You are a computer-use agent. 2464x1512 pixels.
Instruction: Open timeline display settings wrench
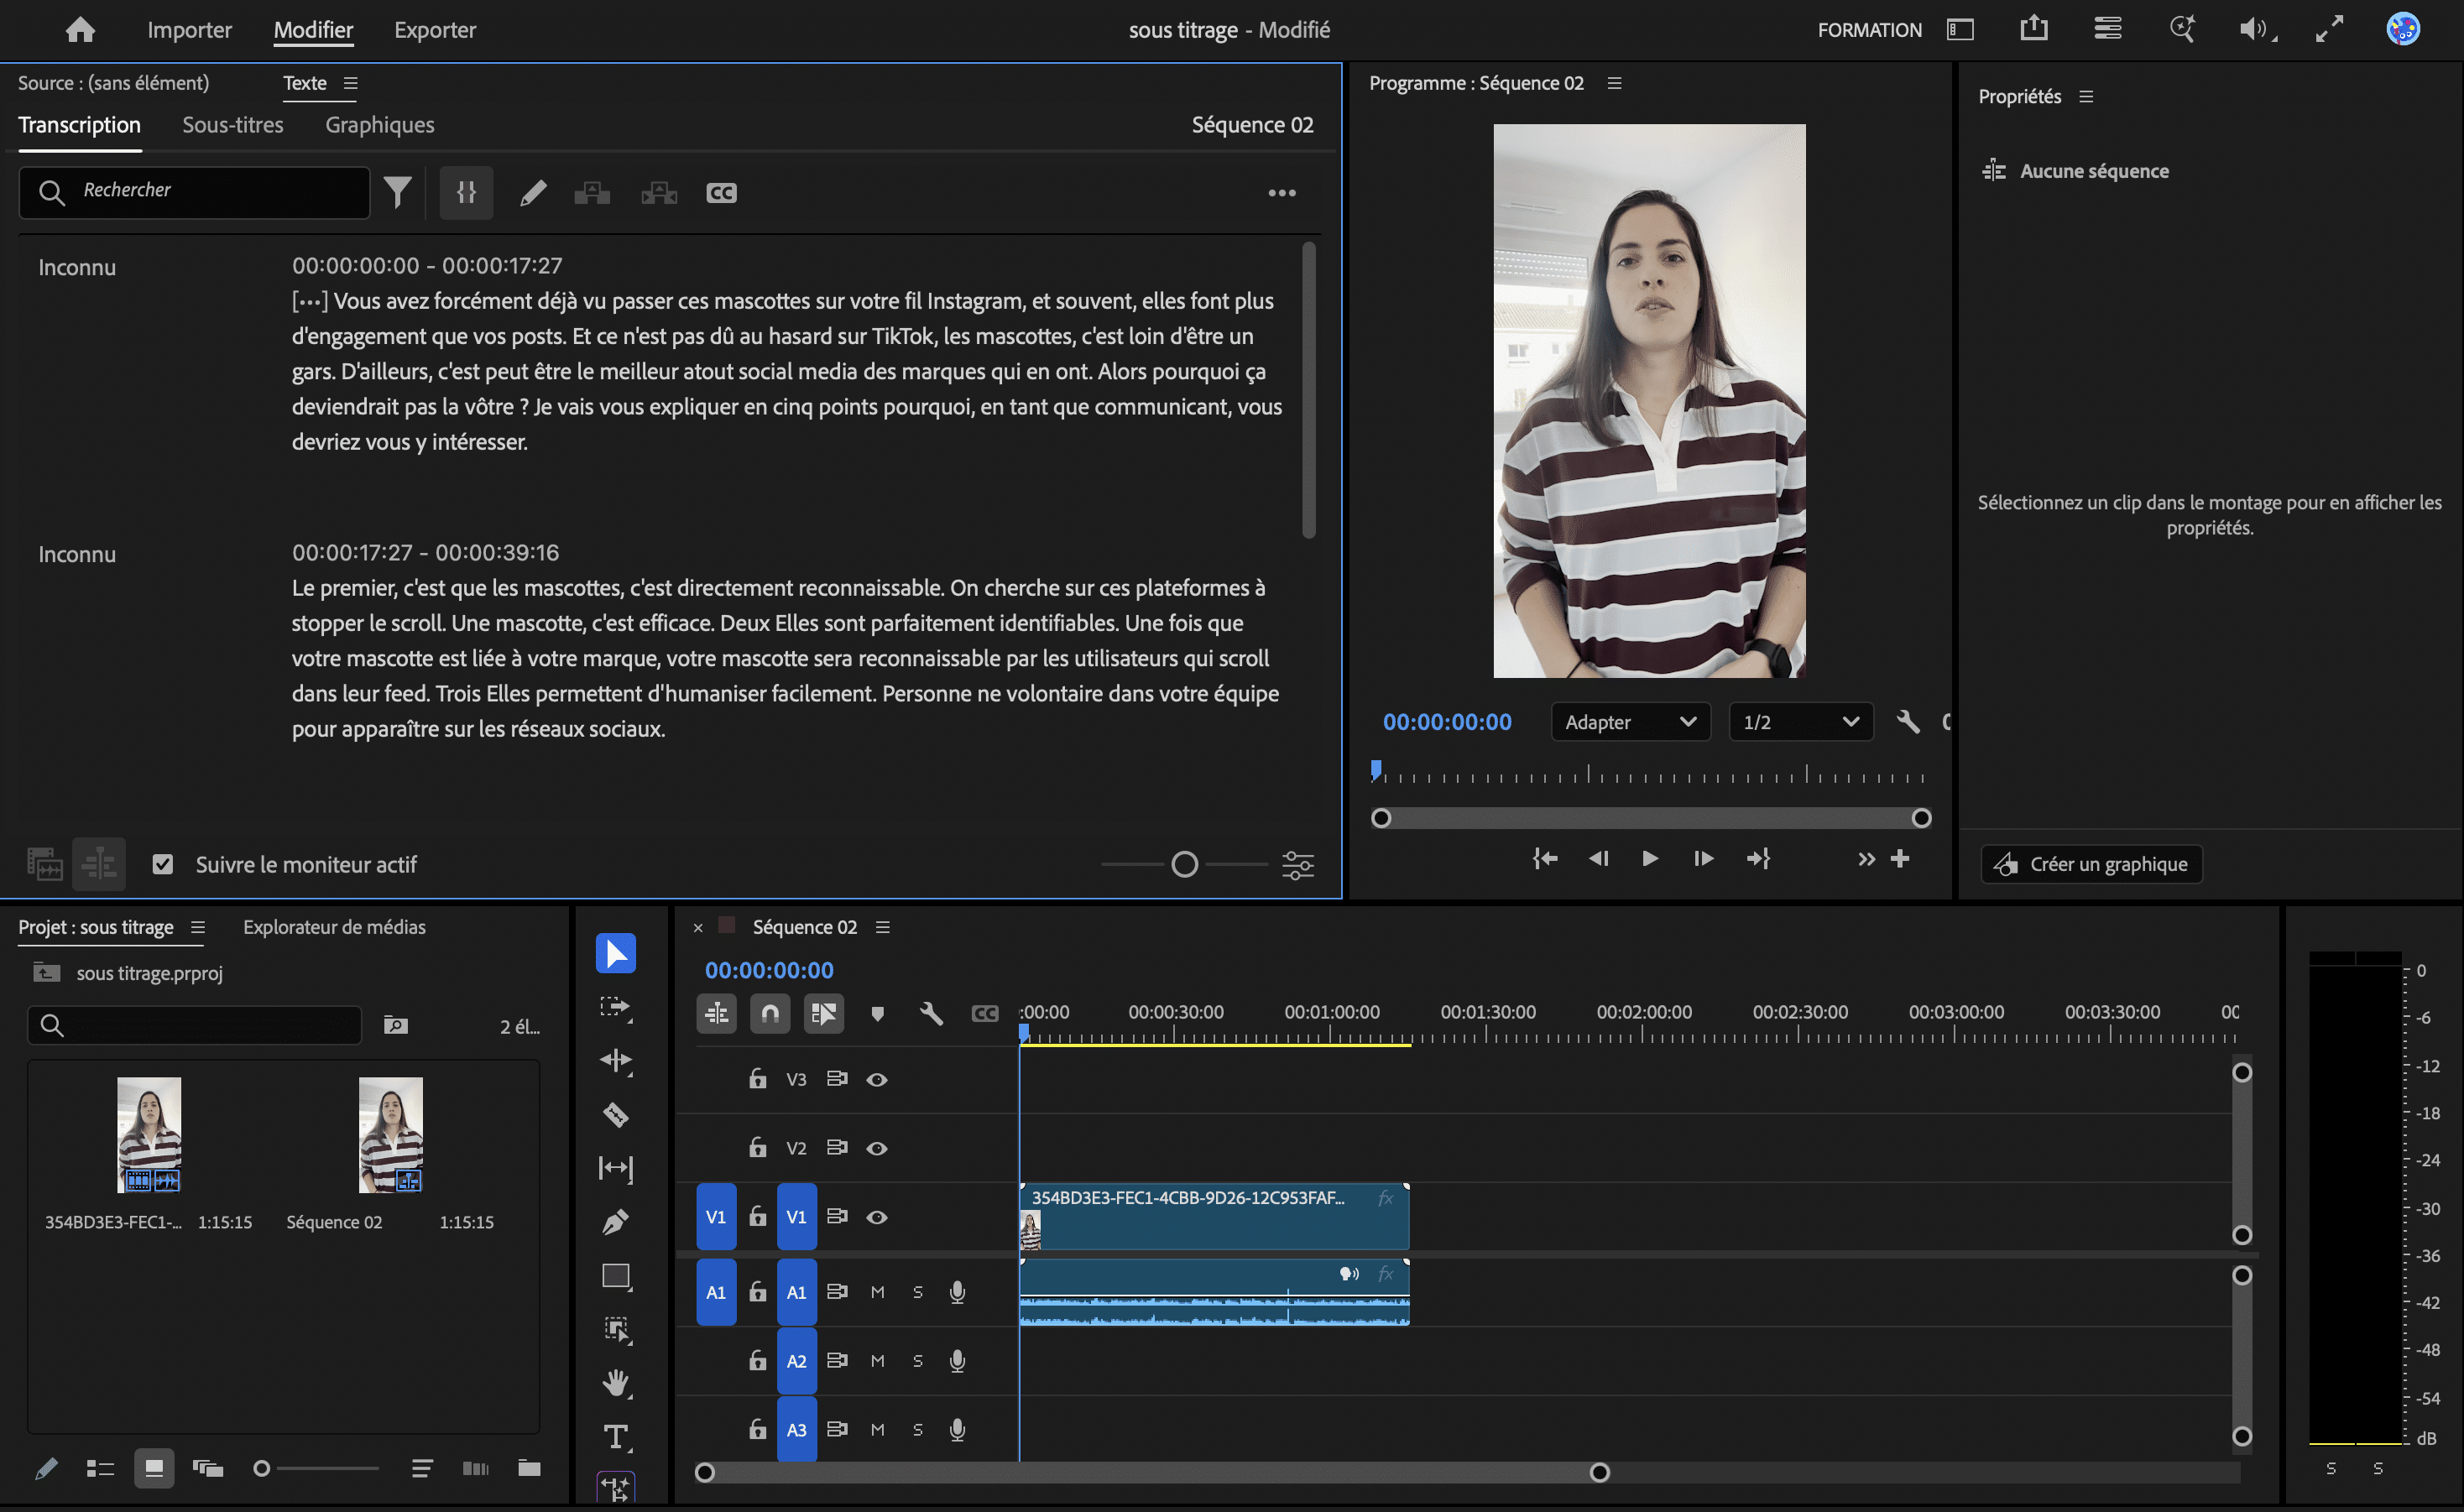[x=931, y=1014]
